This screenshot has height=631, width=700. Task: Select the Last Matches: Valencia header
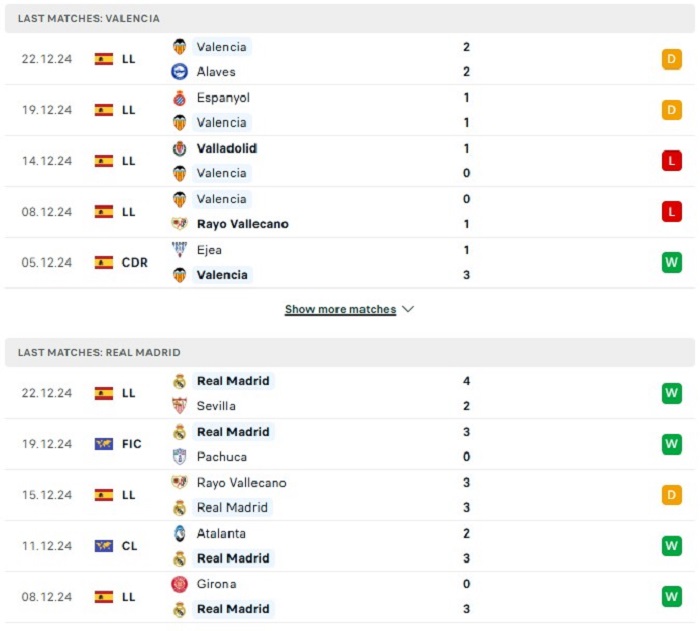350,18
